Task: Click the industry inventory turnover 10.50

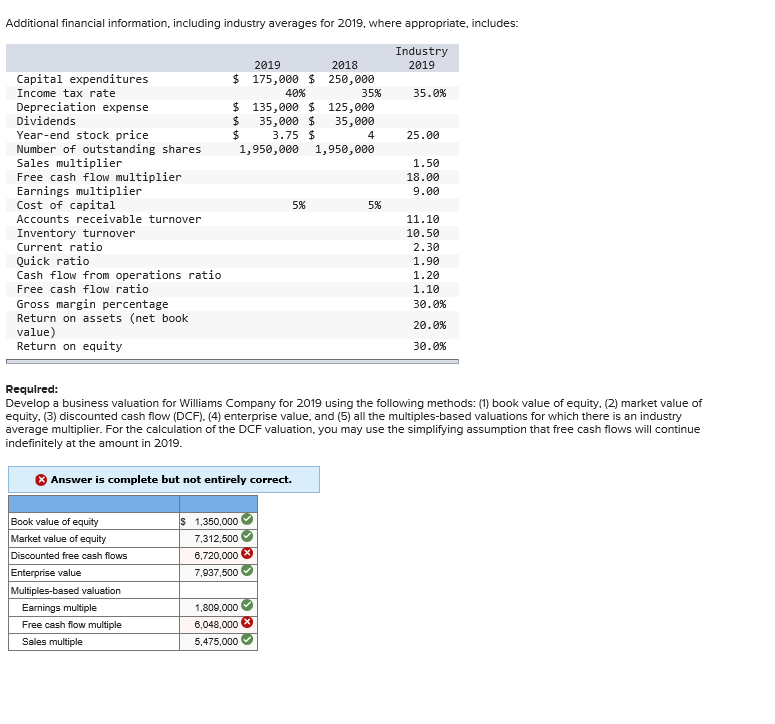Action: (x=423, y=233)
